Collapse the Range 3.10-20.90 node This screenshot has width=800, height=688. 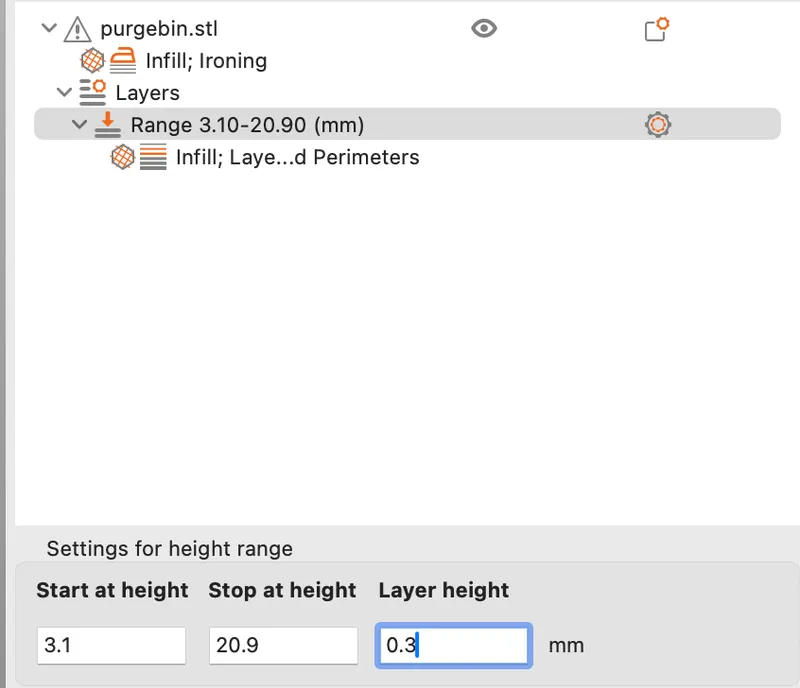[80, 124]
